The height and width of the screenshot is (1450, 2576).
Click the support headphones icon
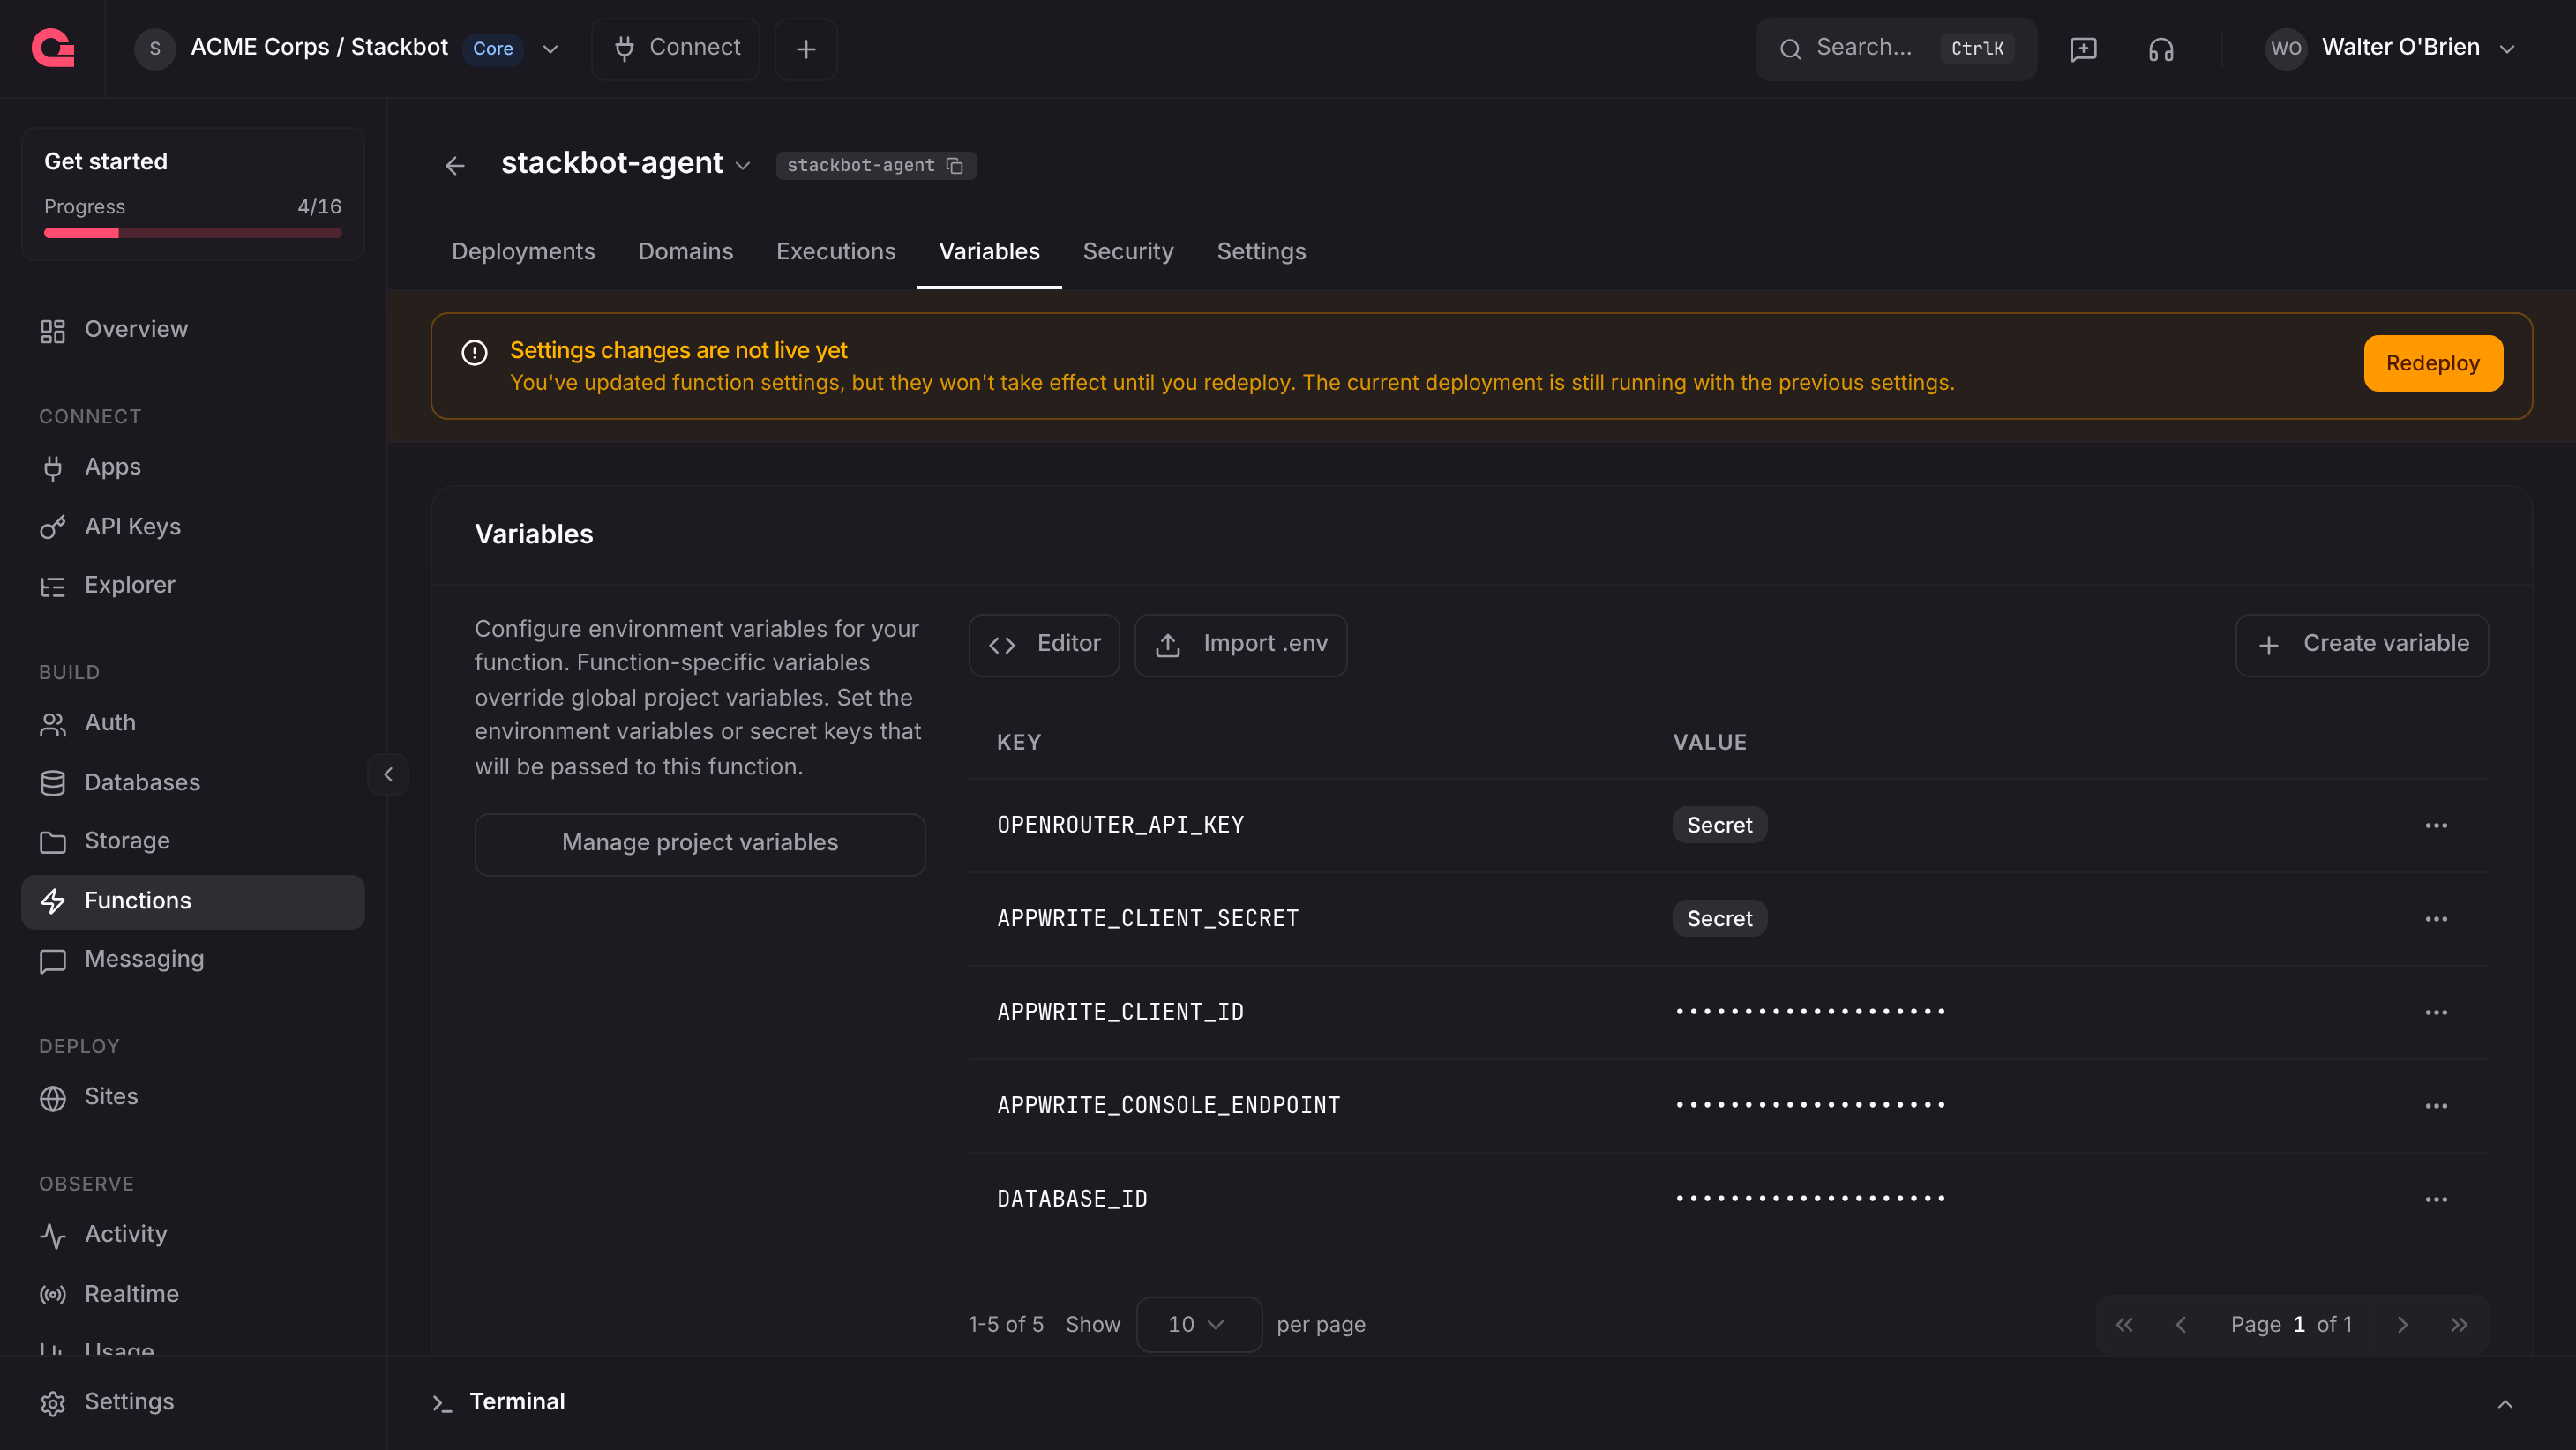pyautogui.click(x=2161, y=49)
